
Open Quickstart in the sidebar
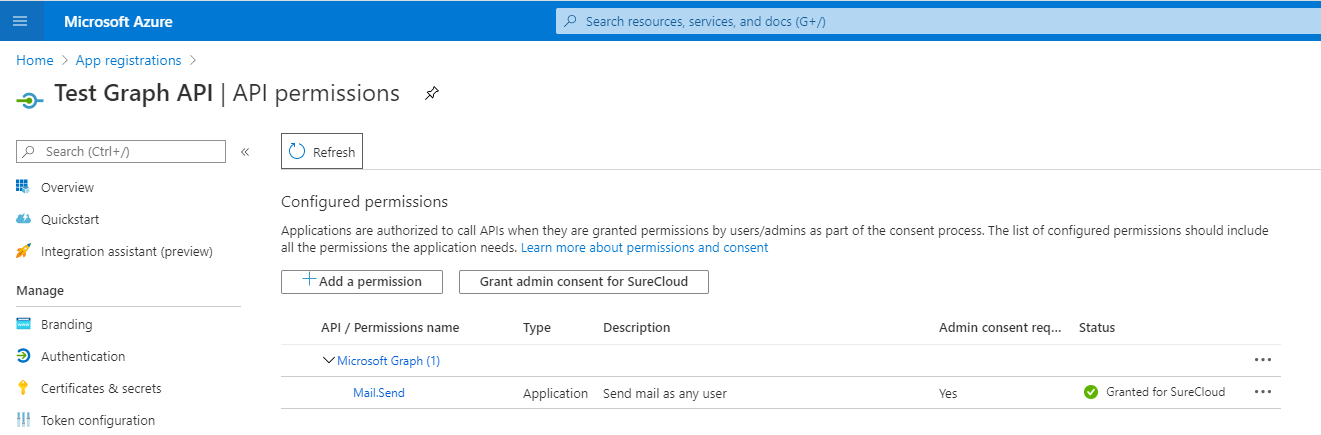70,219
